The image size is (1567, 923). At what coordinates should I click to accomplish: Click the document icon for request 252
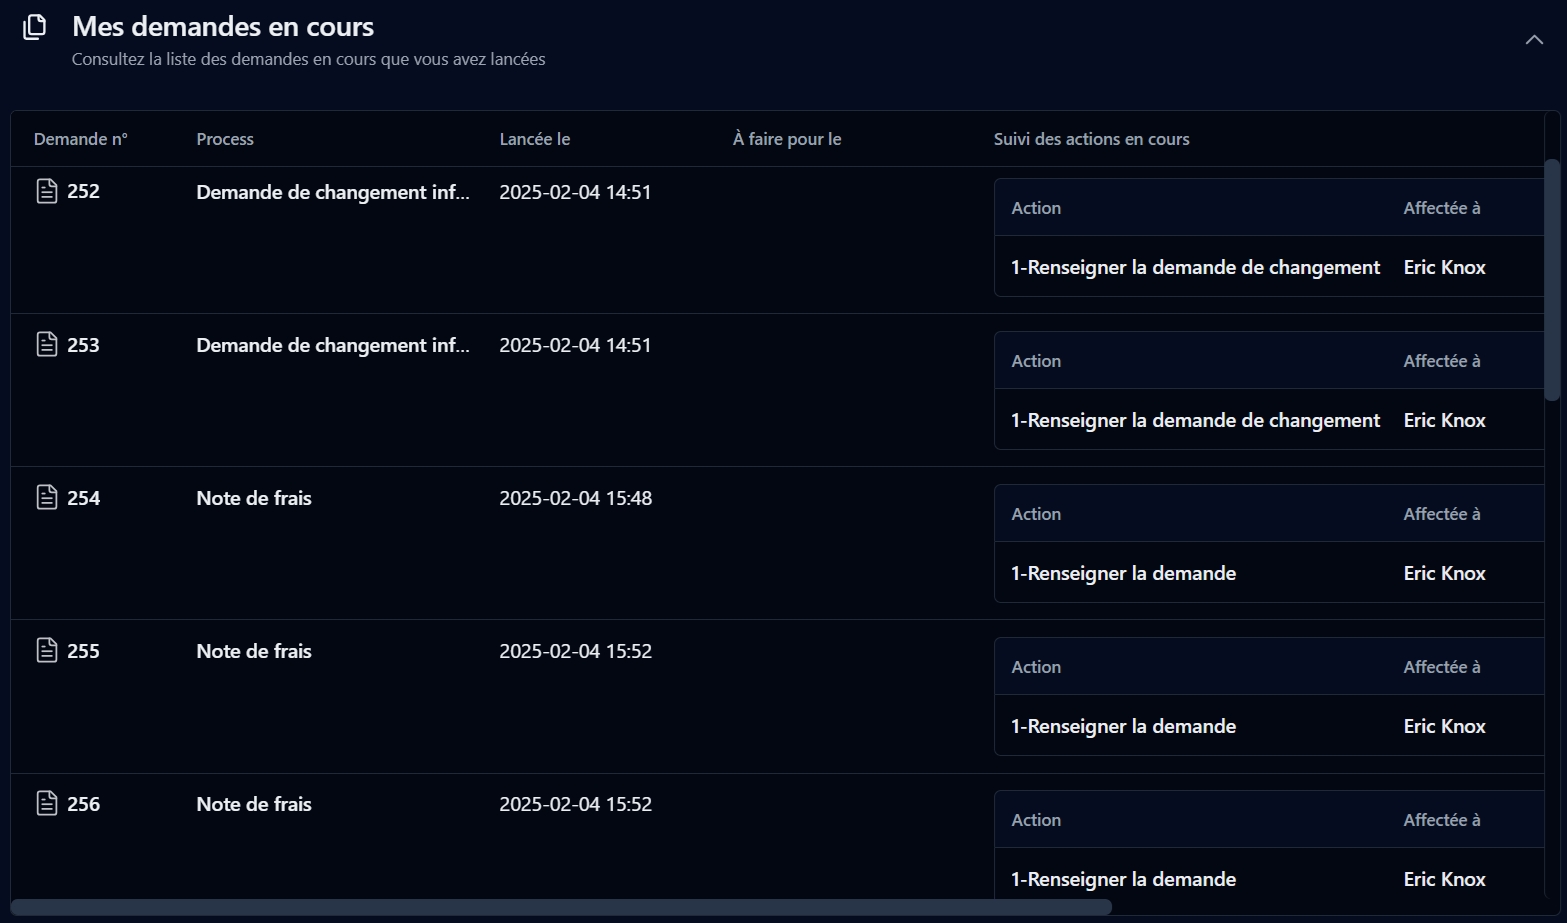[x=47, y=191]
